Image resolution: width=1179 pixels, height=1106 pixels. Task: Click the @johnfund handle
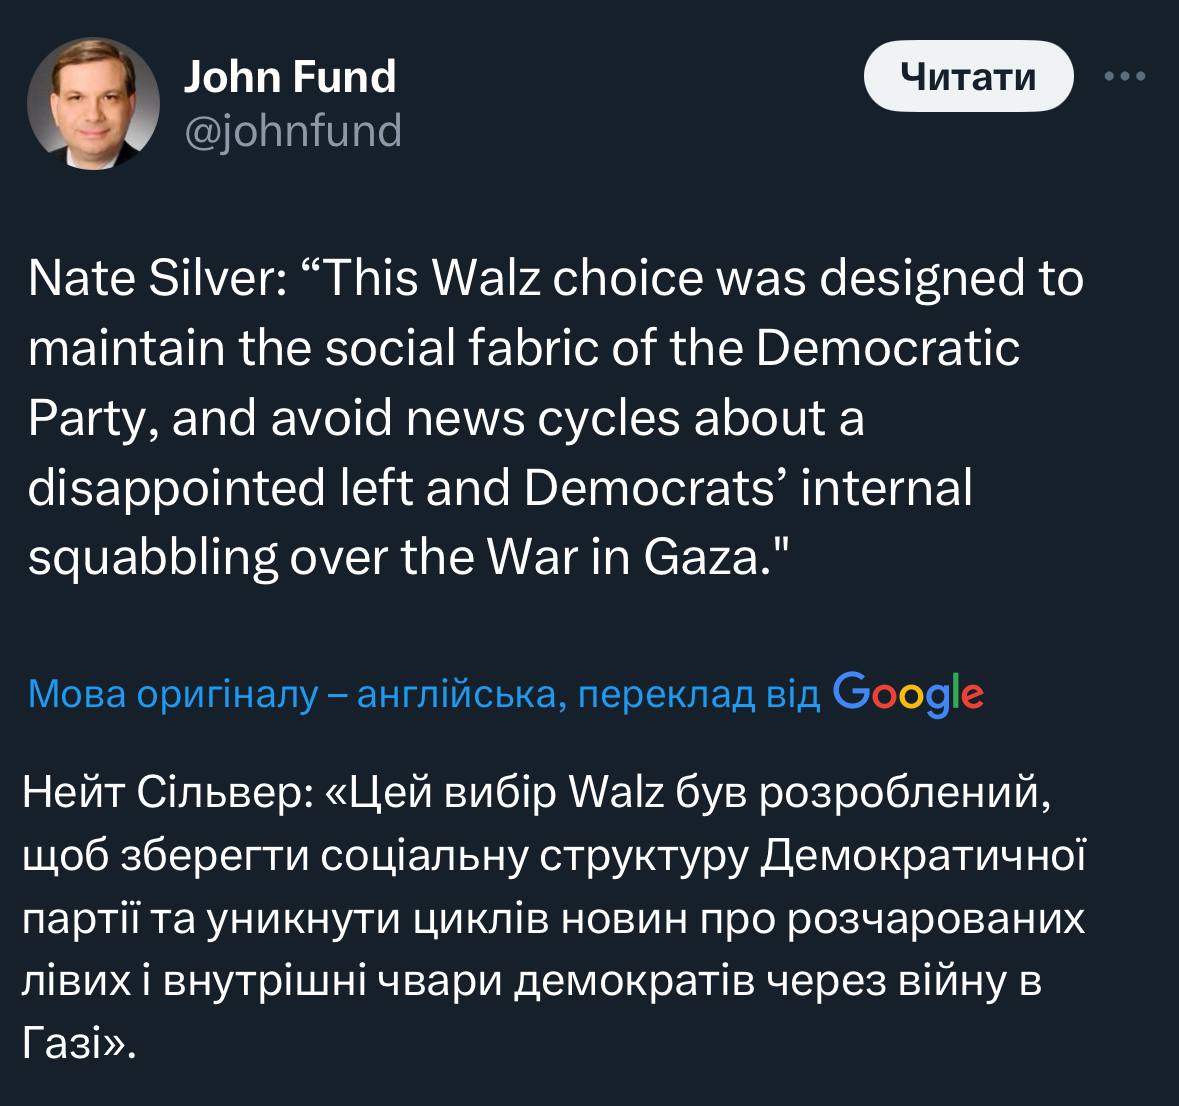pos(293,130)
